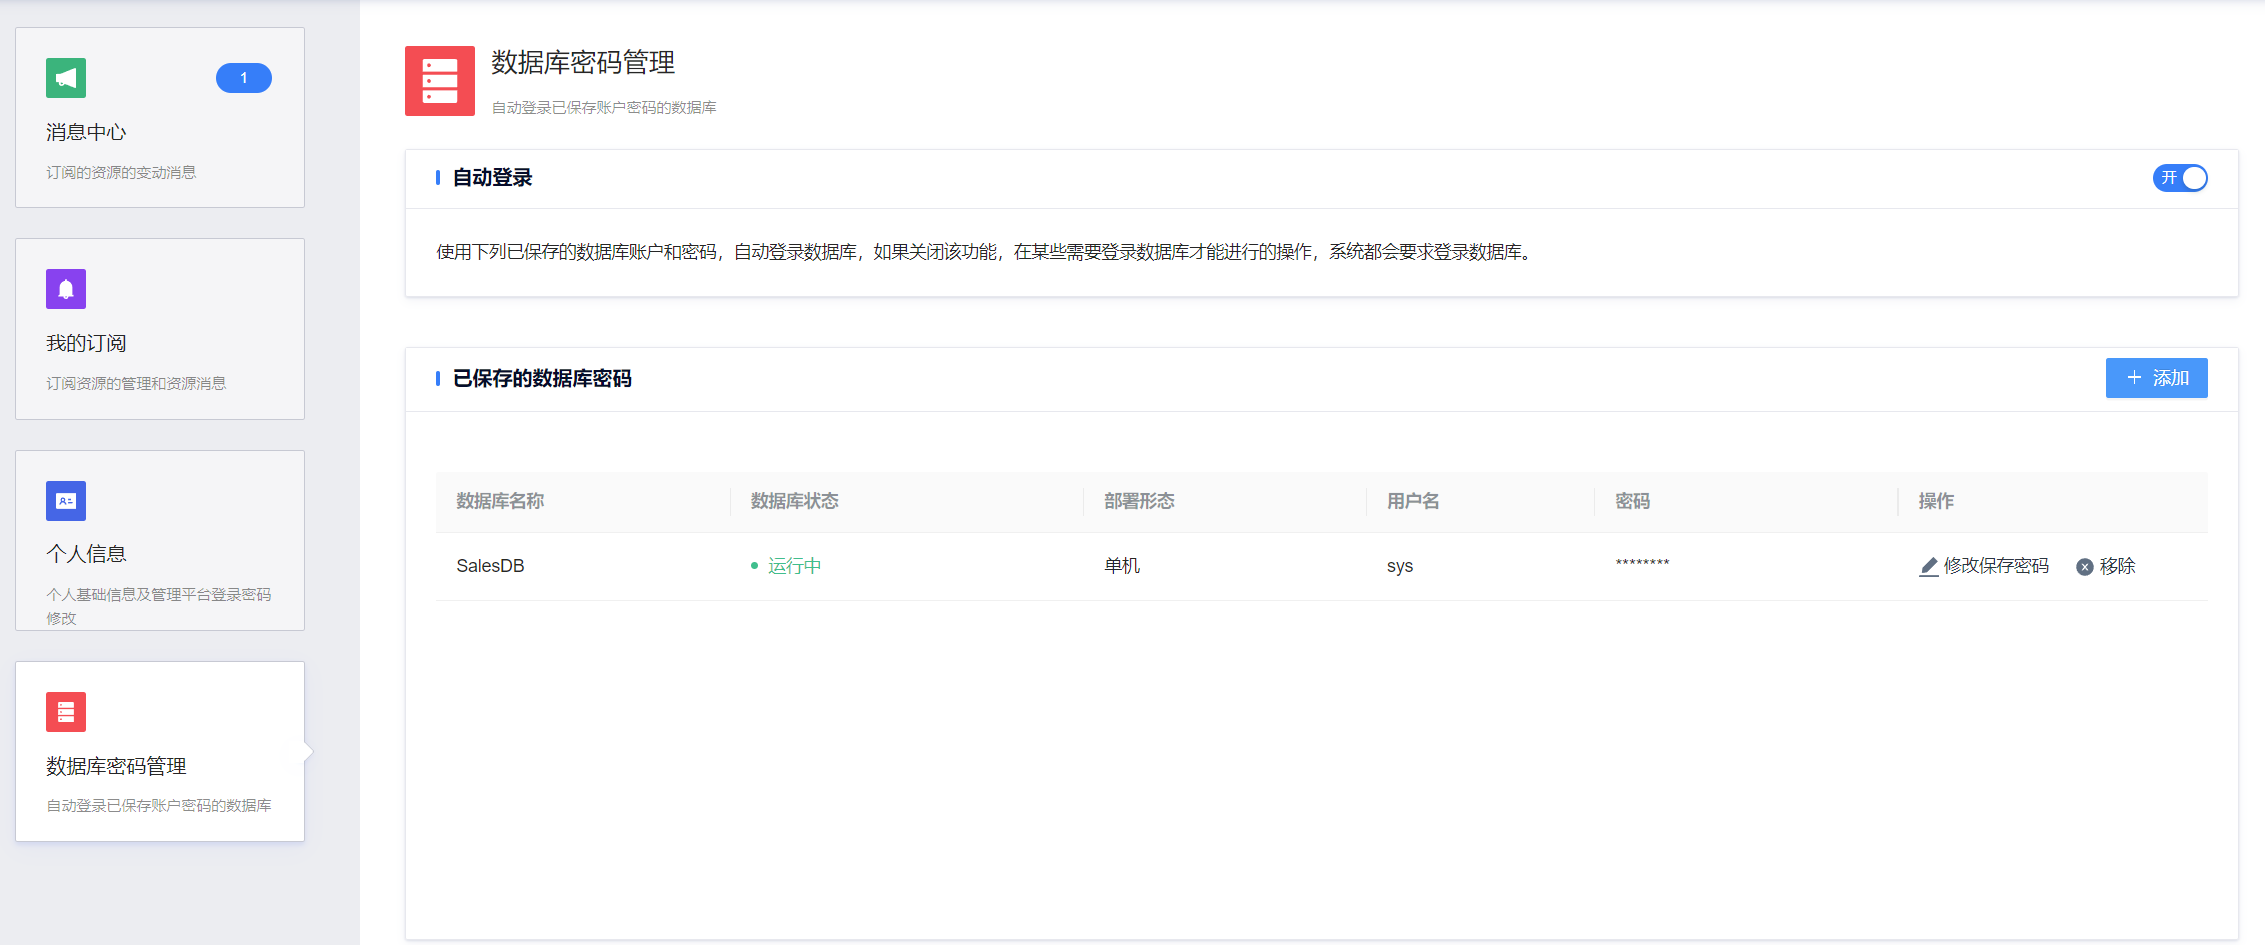Click 移除 to delete SalesDB entry

[2117, 566]
